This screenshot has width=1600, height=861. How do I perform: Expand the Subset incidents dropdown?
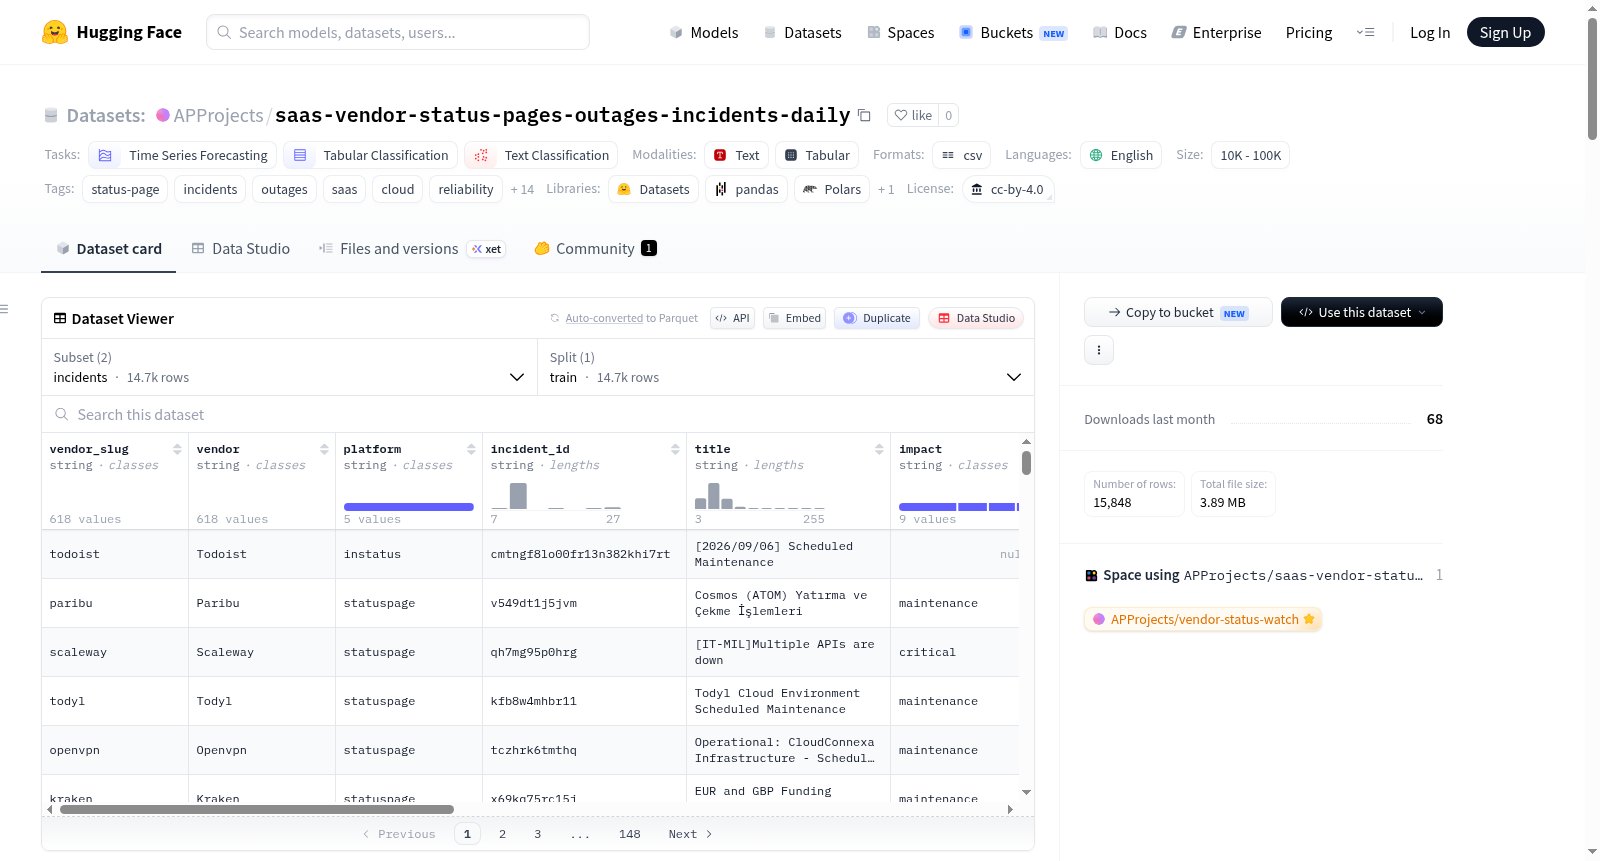pos(289,367)
